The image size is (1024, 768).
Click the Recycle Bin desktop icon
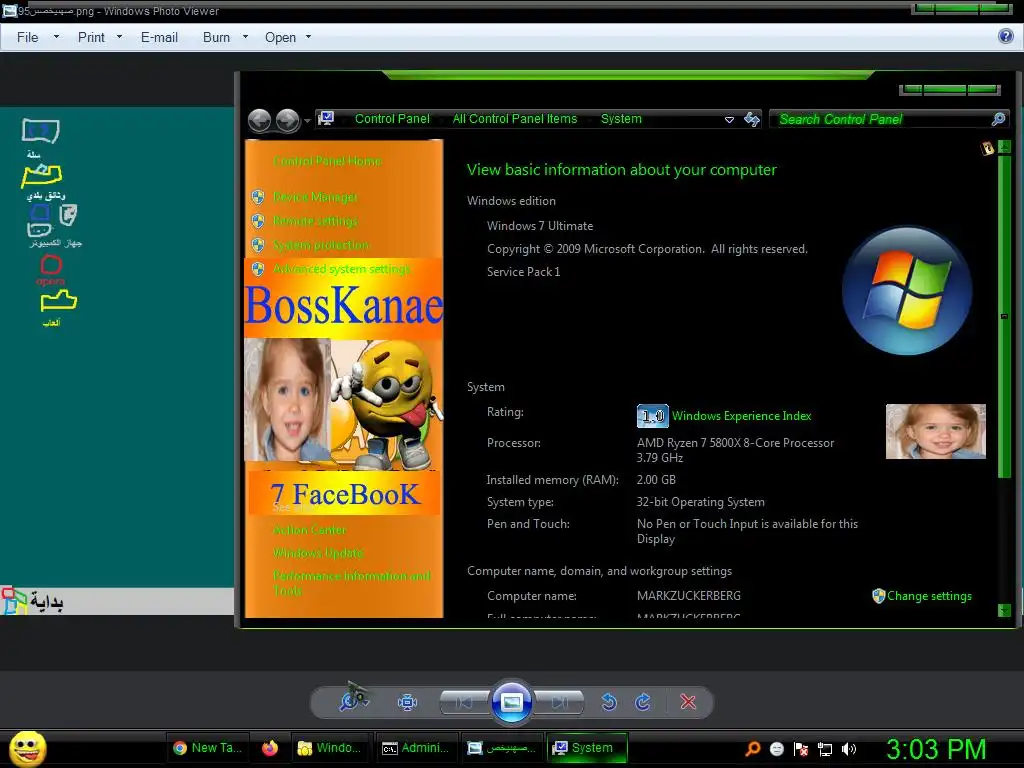(x=40, y=137)
